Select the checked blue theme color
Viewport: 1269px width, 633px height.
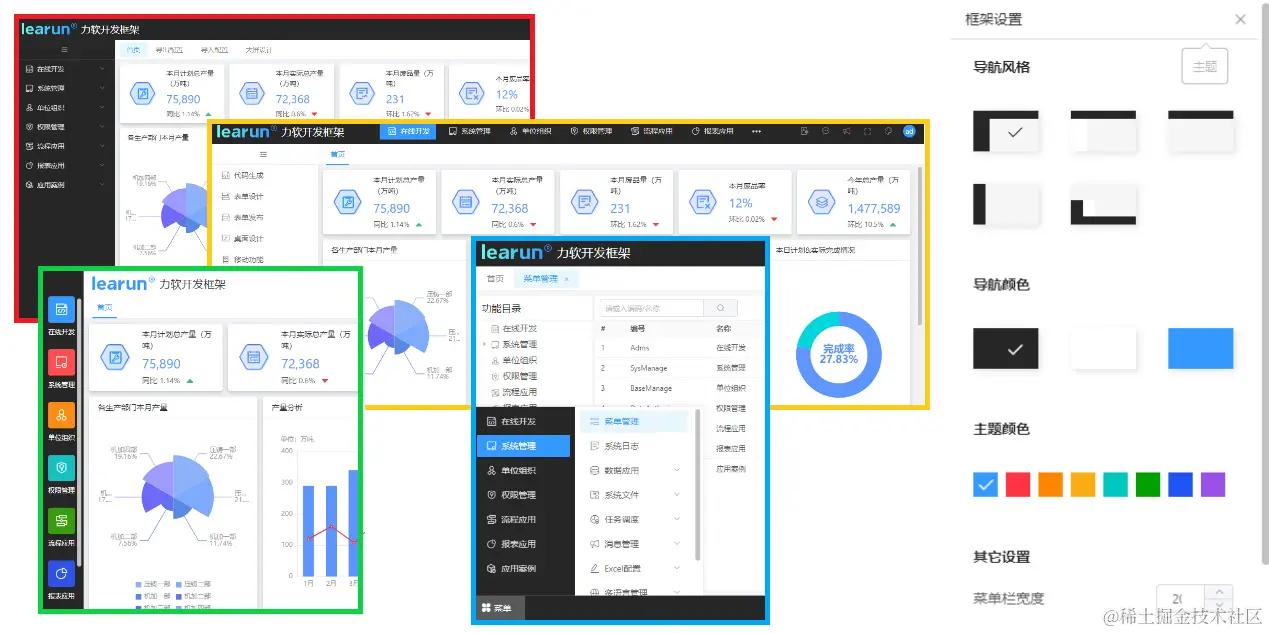(x=985, y=485)
